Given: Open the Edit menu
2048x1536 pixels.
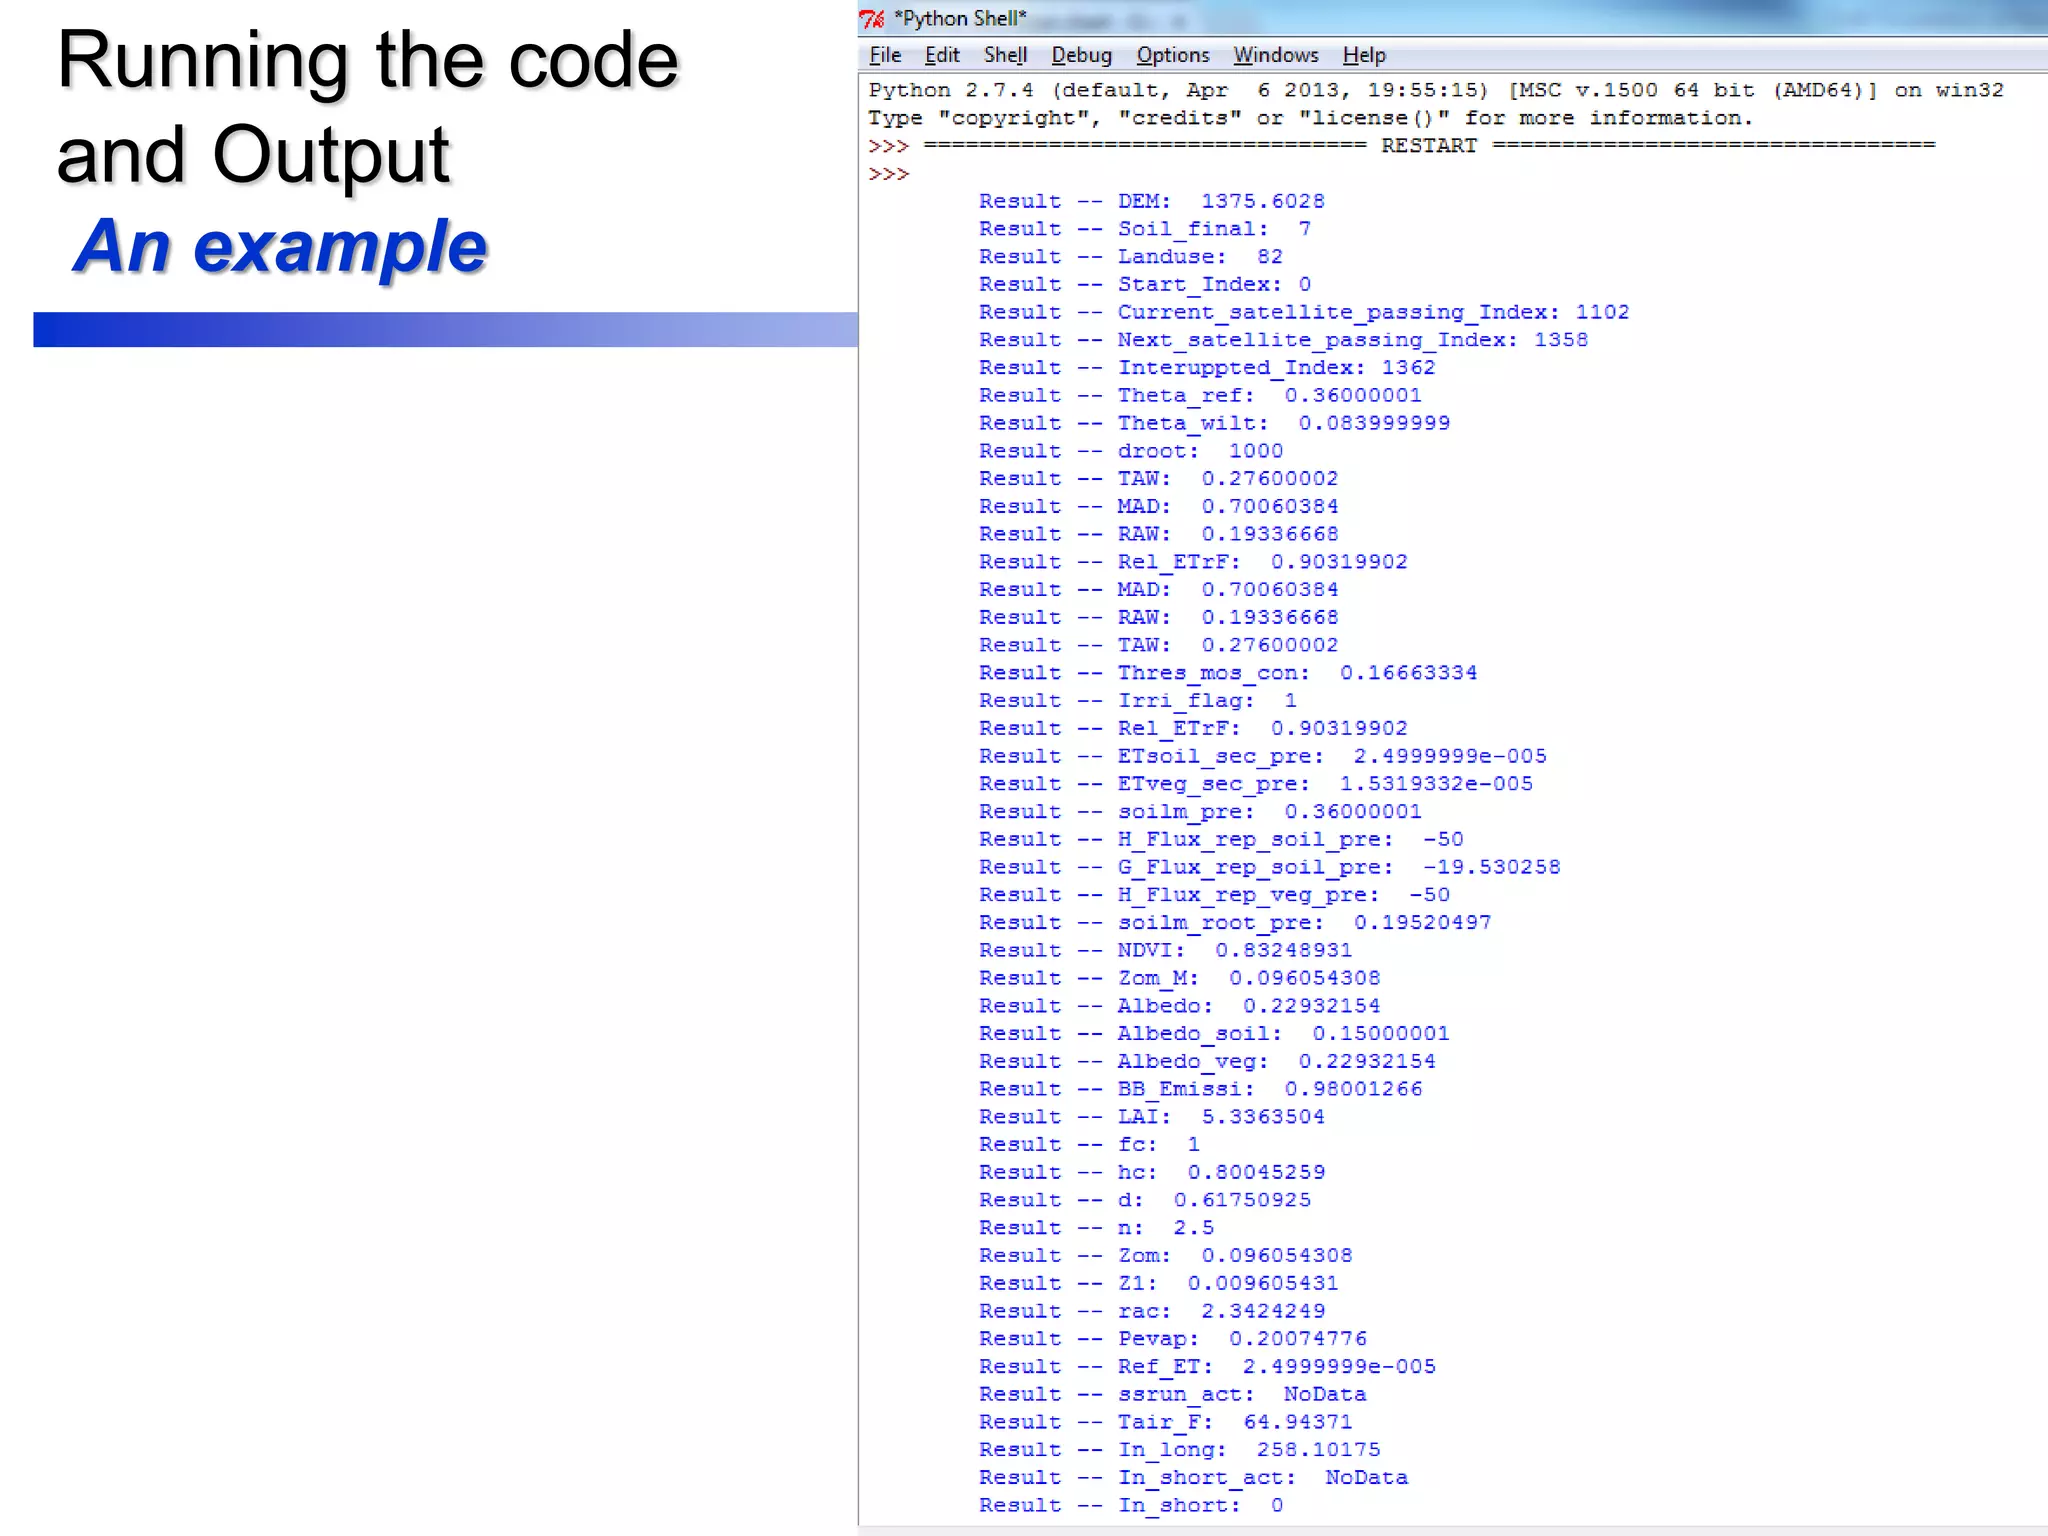Looking at the screenshot, I should [x=942, y=55].
